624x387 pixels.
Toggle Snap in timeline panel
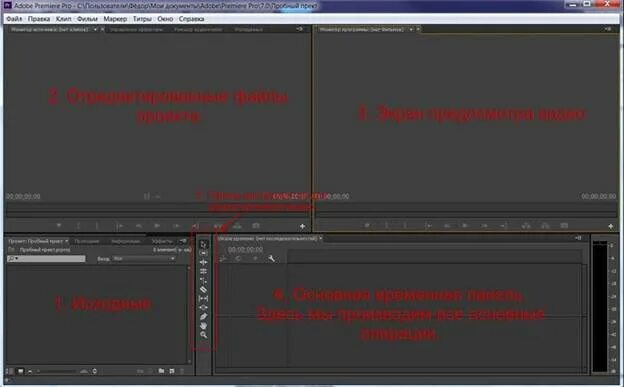click(x=223, y=259)
